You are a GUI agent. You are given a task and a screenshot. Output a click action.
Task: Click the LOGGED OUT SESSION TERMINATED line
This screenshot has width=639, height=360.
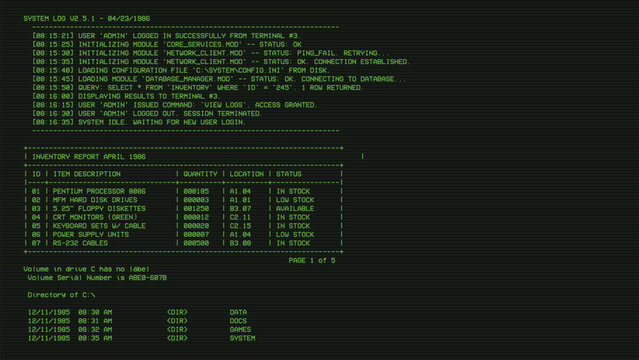(x=147, y=113)
